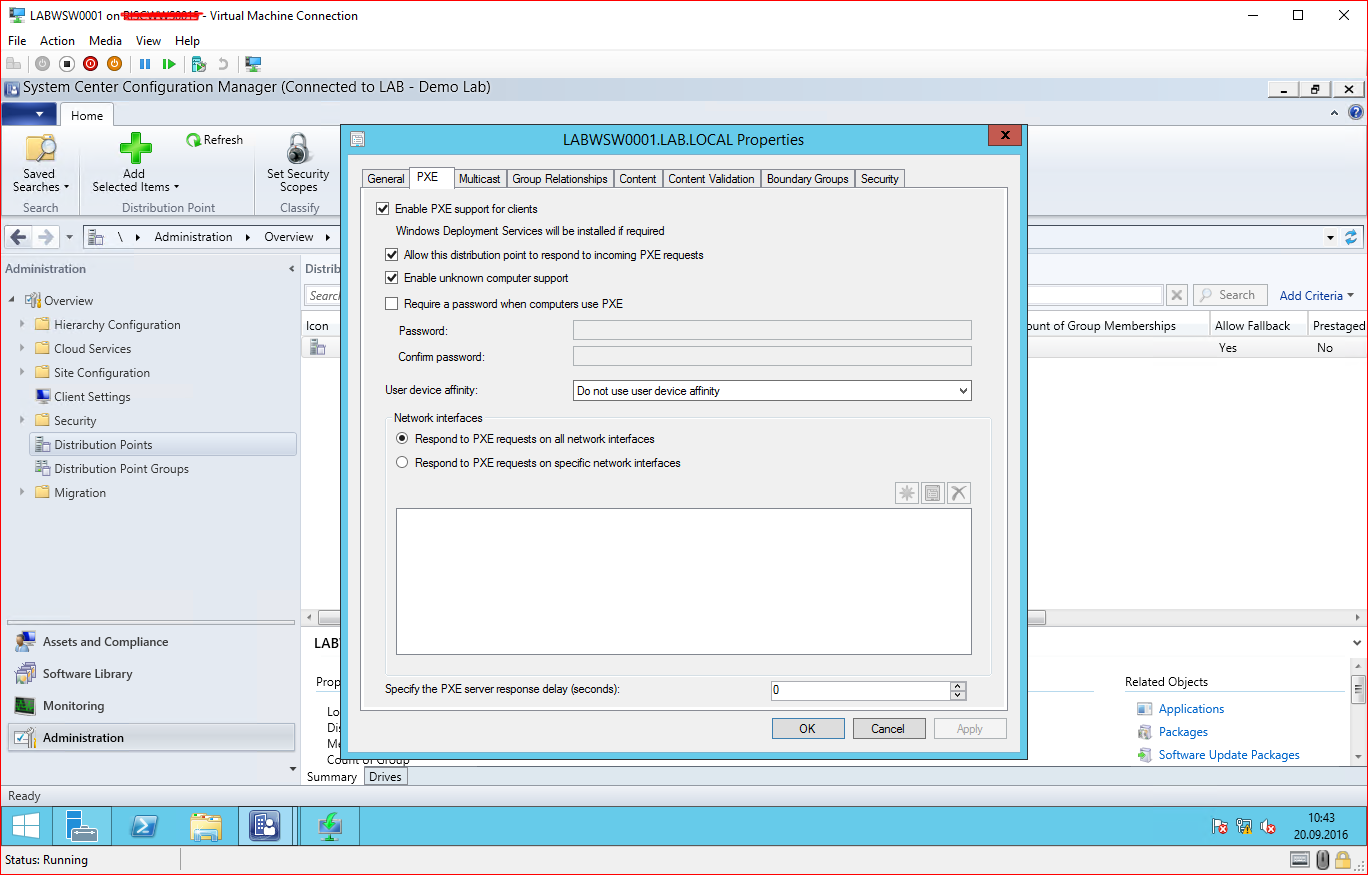The image size is (1368, 875).
Task: Switch to the Multicast tab
Action: click(479, 179)
